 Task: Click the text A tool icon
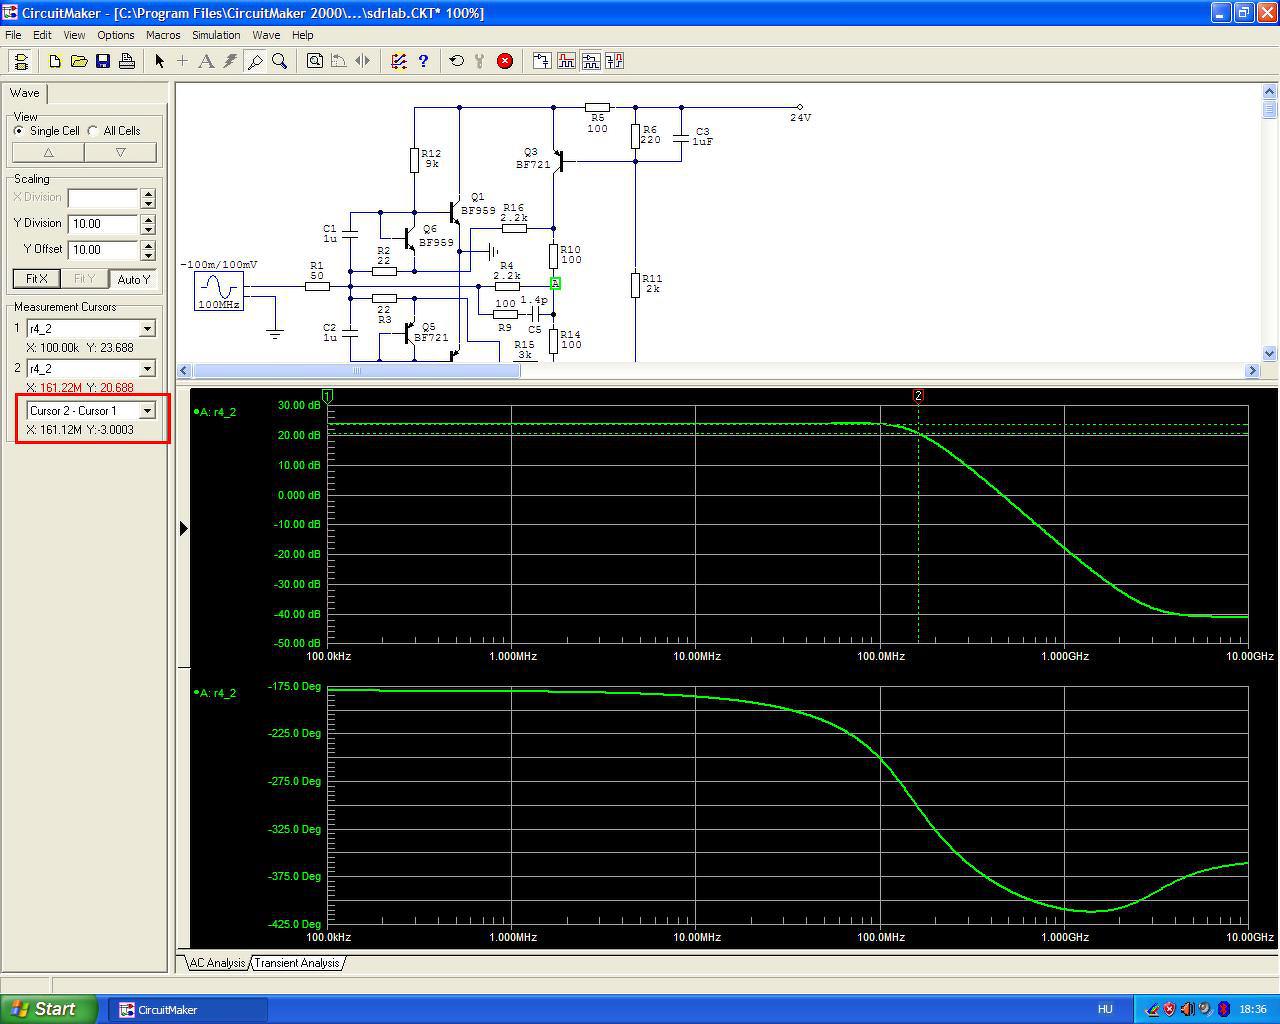(206, 61)
